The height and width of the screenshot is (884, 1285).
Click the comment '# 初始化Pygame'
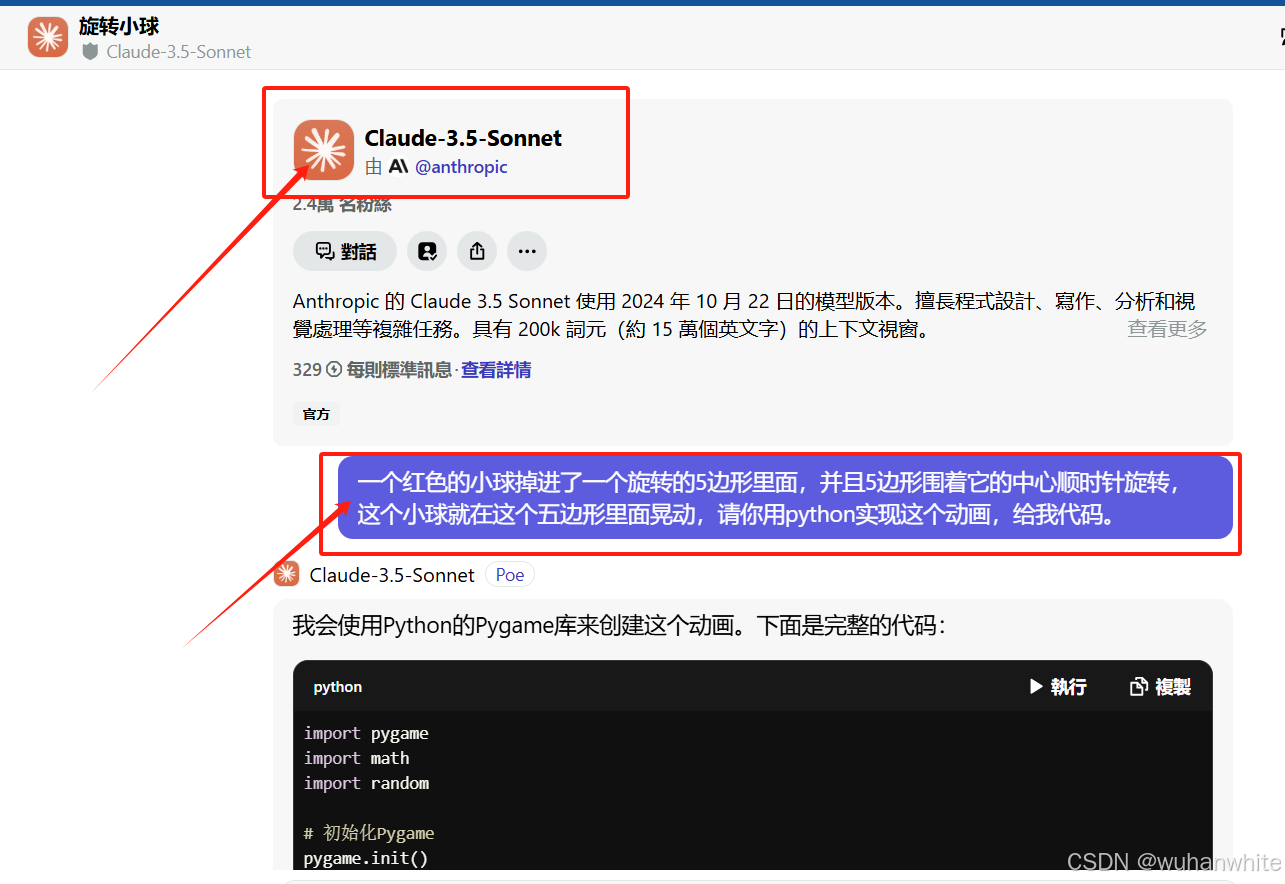coord(369,834)
